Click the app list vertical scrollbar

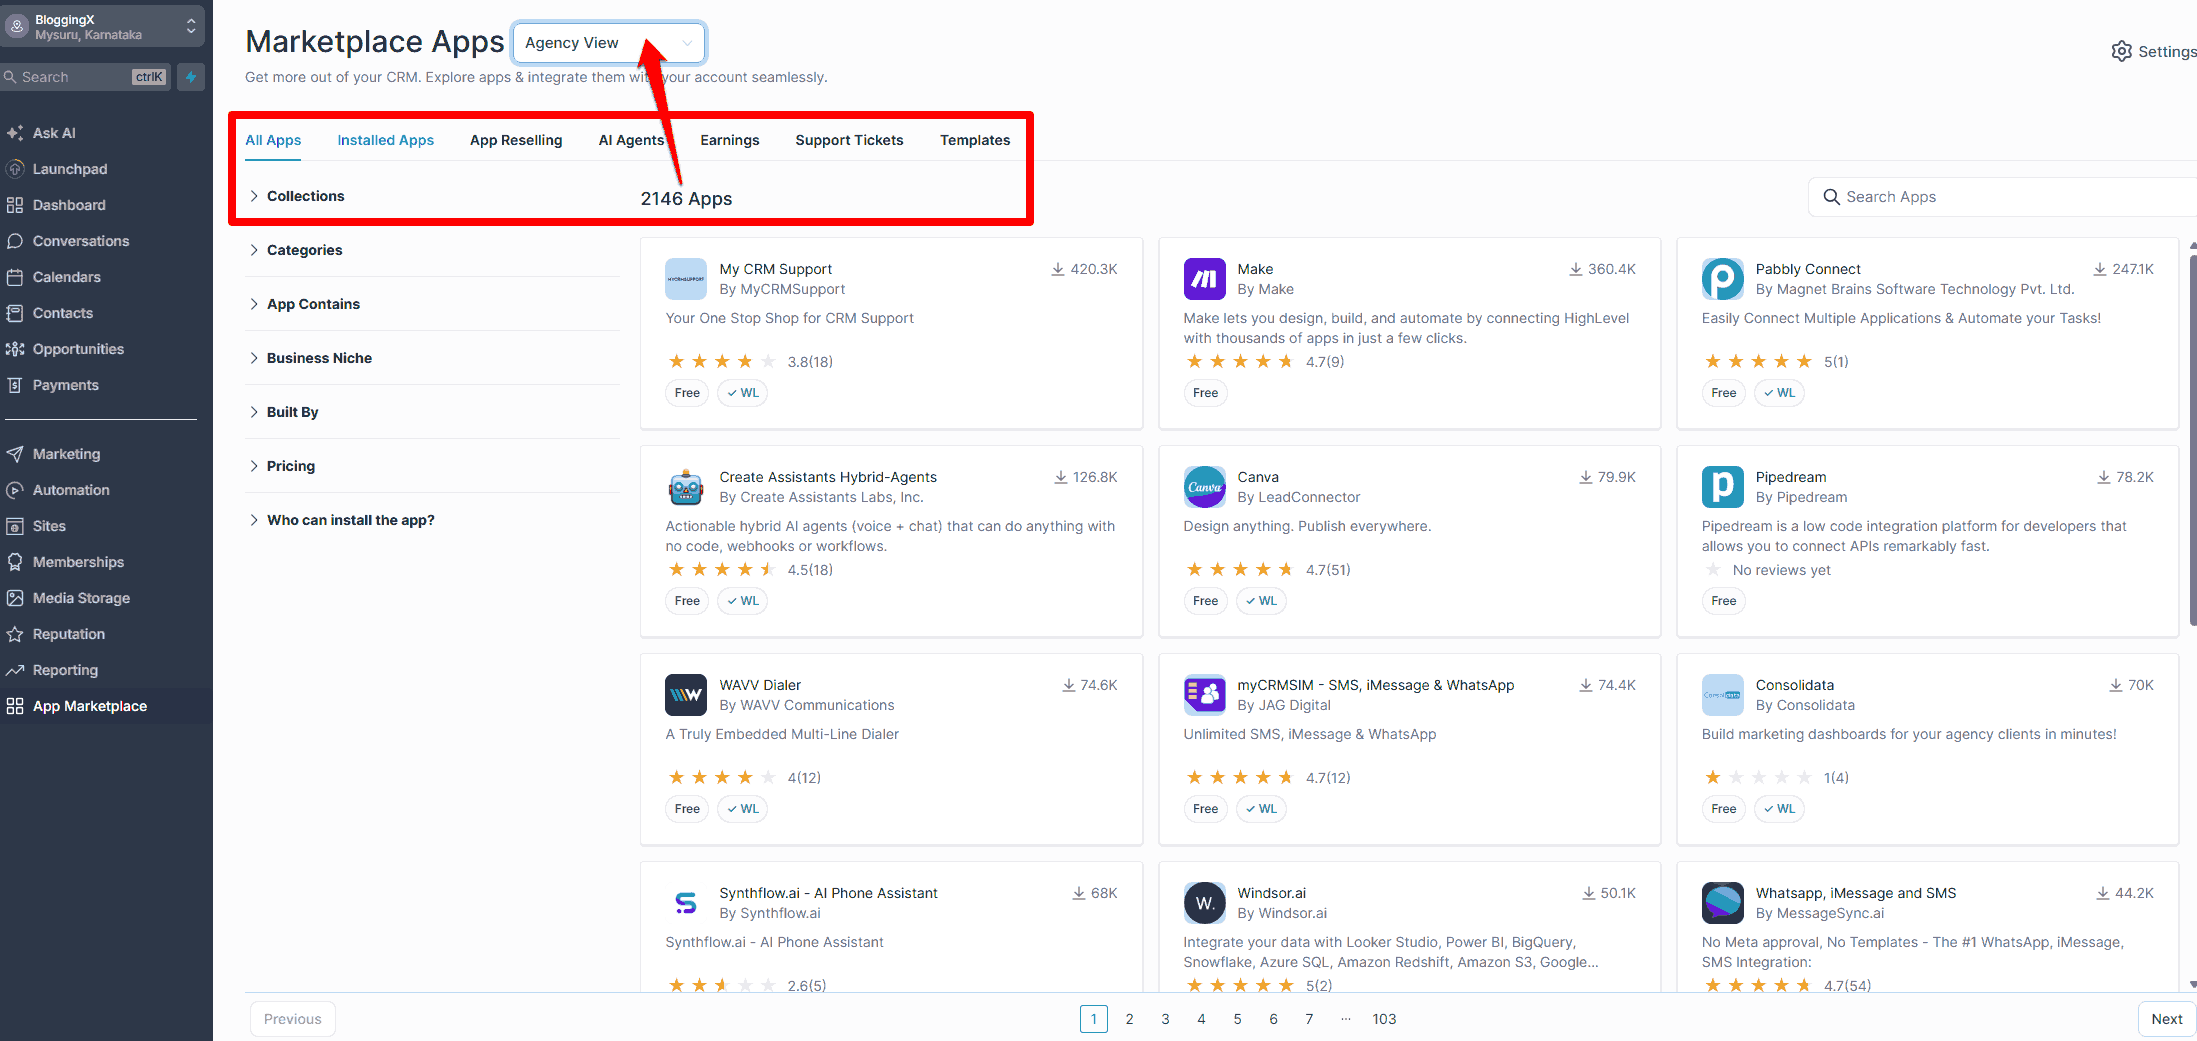(x=2192, y=440)
